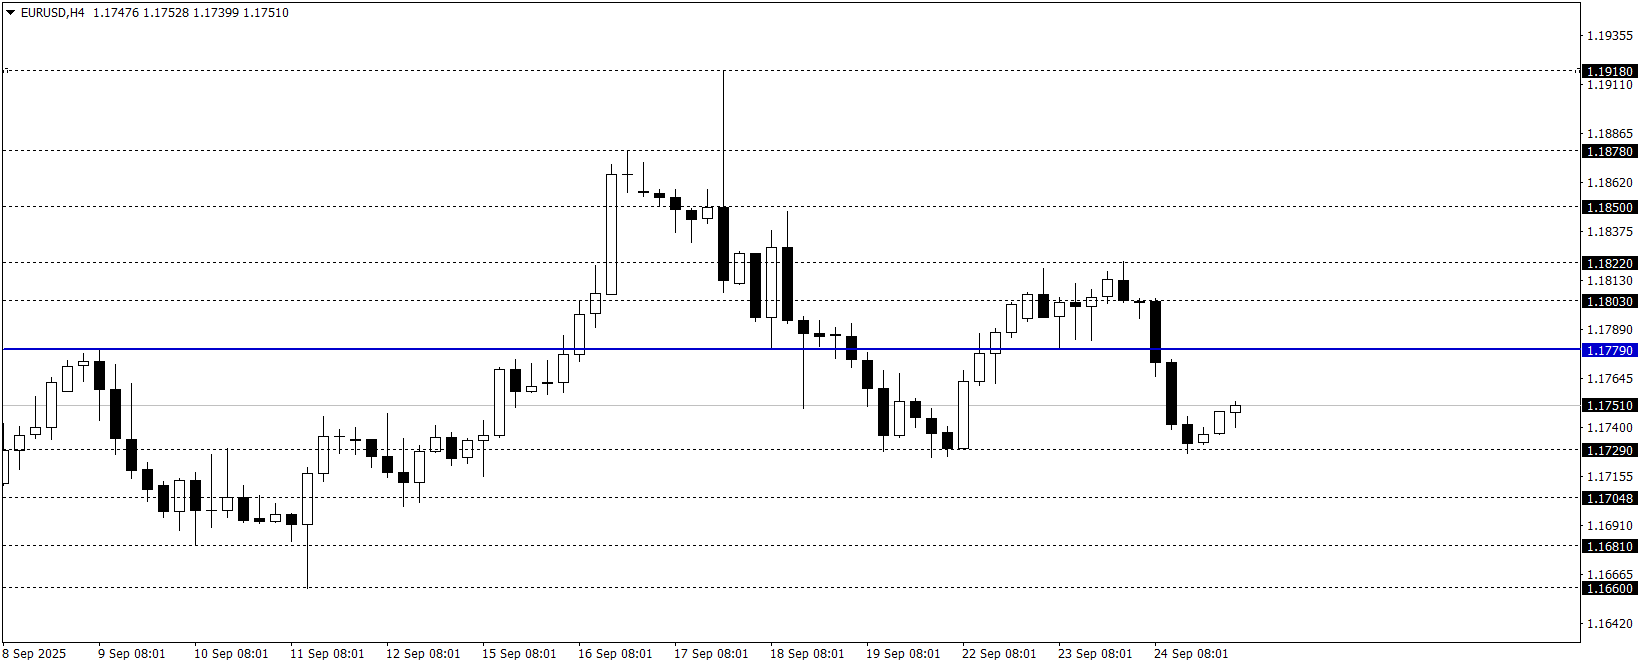Viewport: 1644px width, 666px height.
Task: Click the 1.17048 level price label
Action: [x=1609, y=498]
